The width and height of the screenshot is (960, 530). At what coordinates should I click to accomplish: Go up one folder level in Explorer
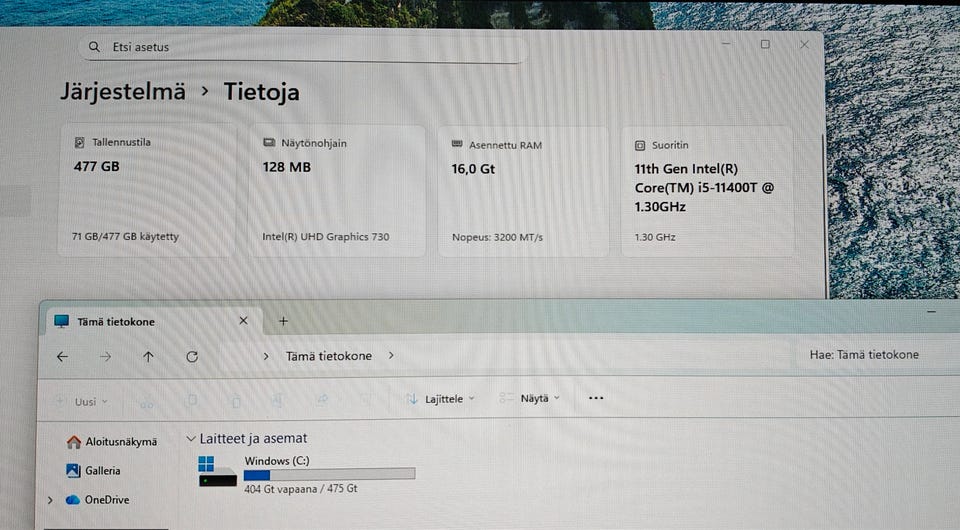[x=148, y=356]
